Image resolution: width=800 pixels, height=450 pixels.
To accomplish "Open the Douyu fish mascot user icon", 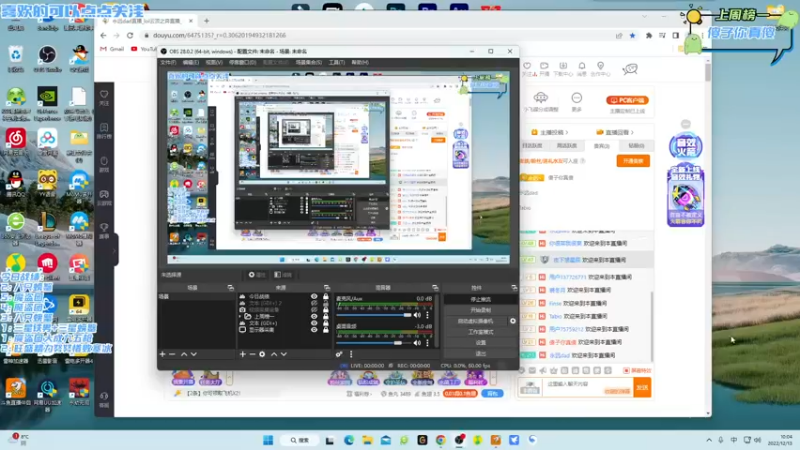I will click(630, 68).
